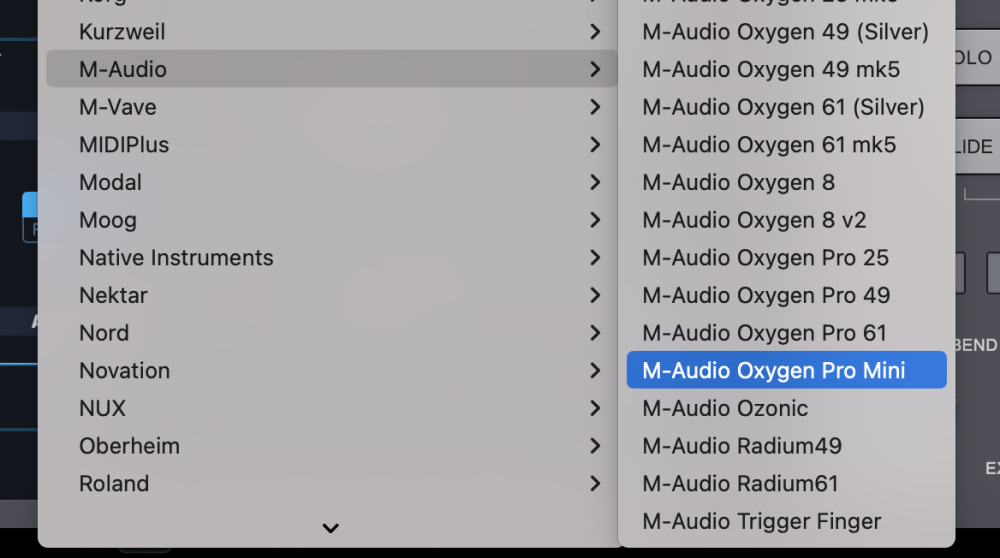1000x558 pixels.
Task: Select M-Audio Oxygen Pro 49
Action: tap(766, 296)
